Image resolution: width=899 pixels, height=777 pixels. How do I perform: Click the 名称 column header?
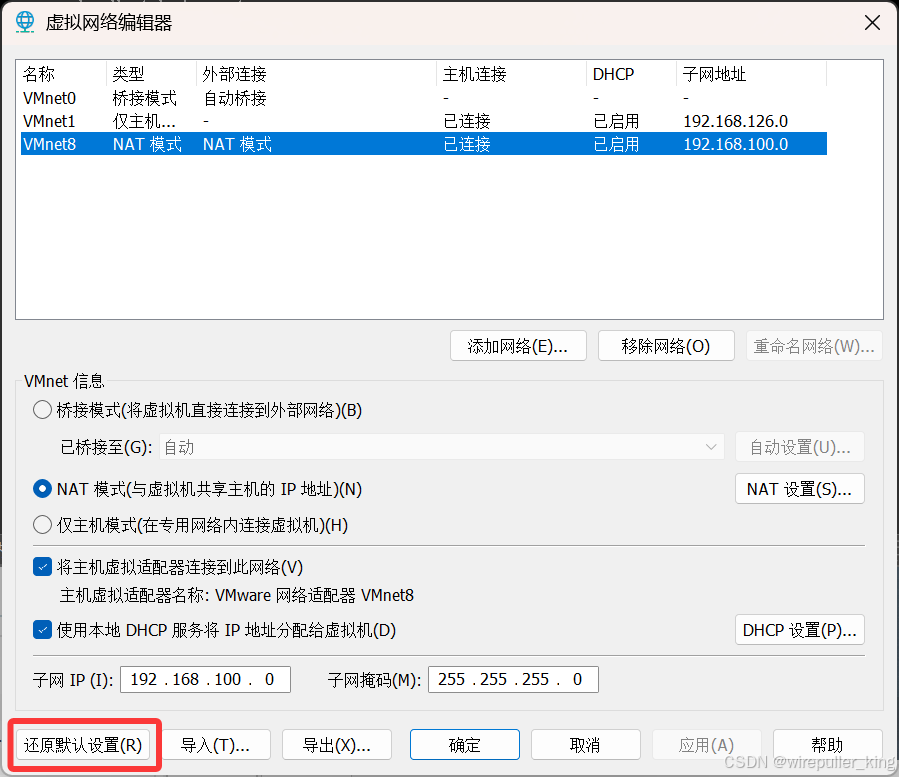[x=62, y=74]
